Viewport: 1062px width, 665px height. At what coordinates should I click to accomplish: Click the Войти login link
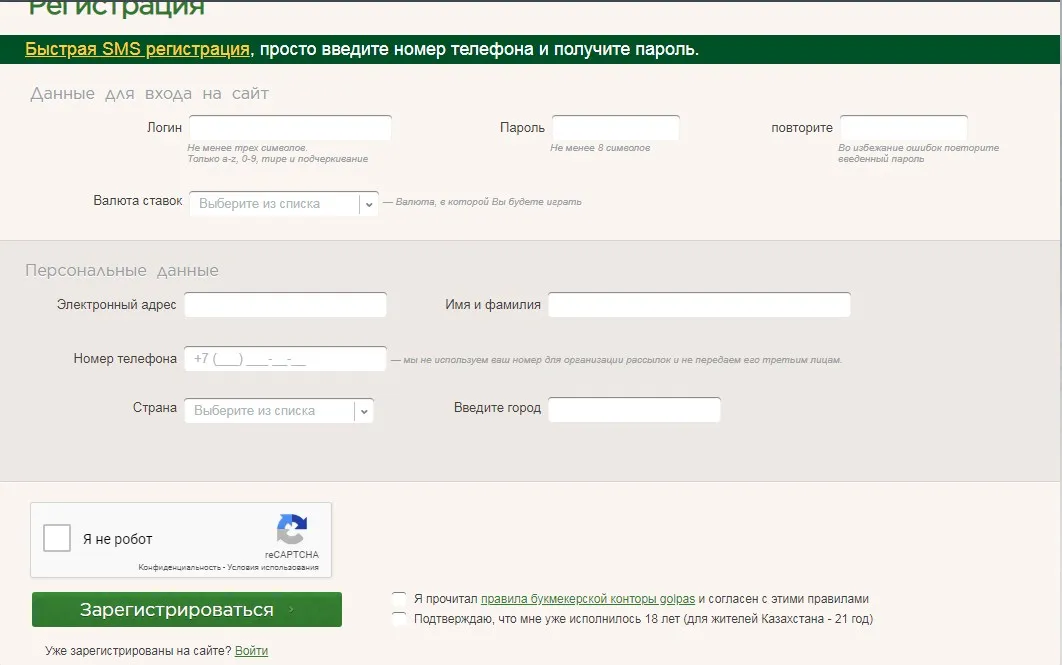251,651
